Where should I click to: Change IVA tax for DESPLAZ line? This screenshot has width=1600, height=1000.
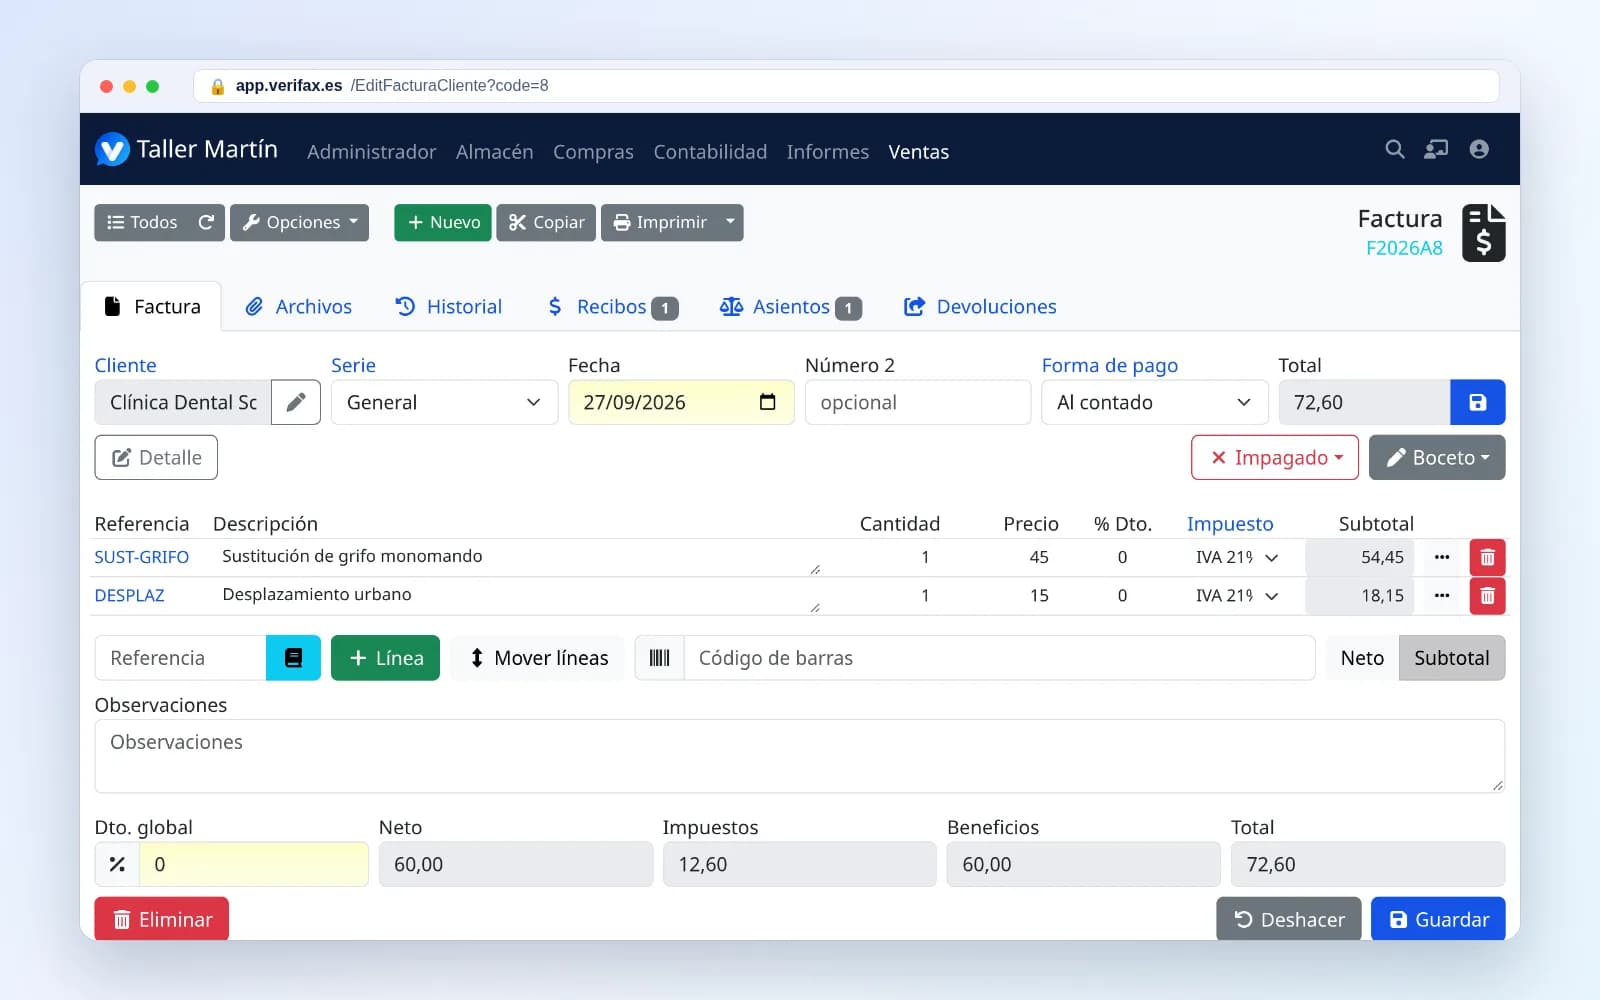1237,595
